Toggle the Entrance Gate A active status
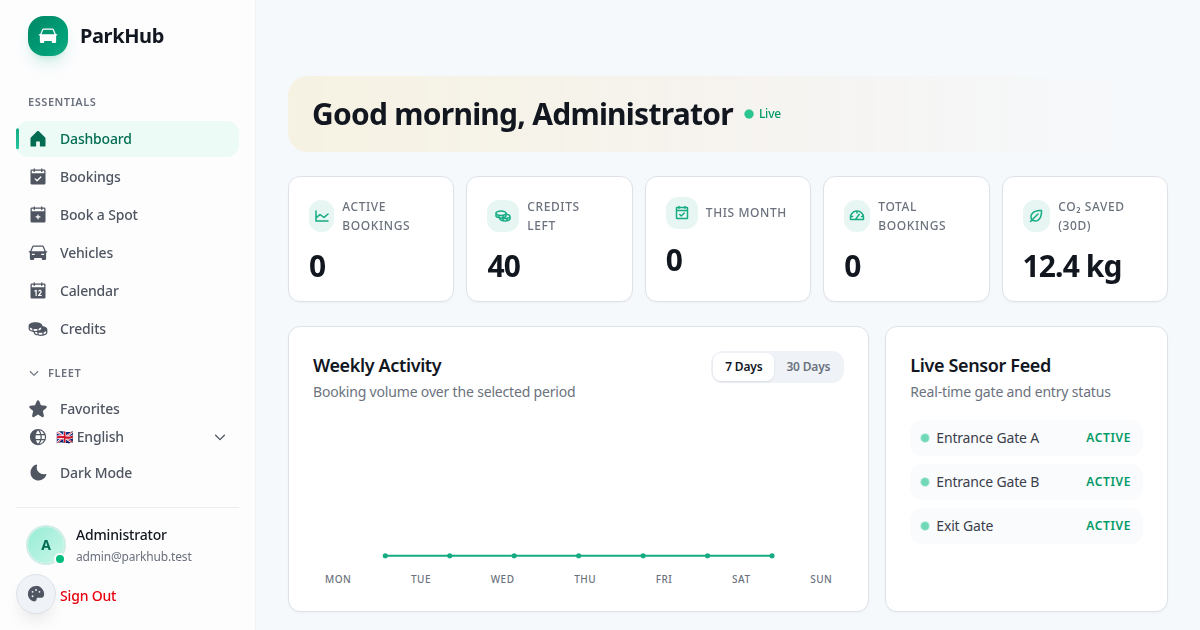Viewport: 1200px width, 630px height. pos(1108,437)
